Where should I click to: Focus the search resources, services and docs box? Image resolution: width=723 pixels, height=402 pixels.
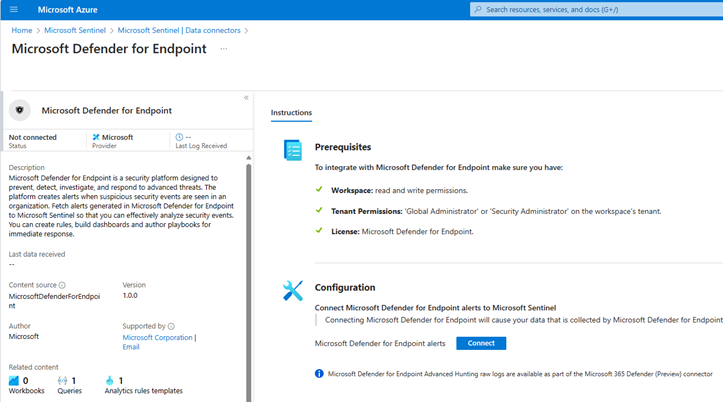click(596, 9)
